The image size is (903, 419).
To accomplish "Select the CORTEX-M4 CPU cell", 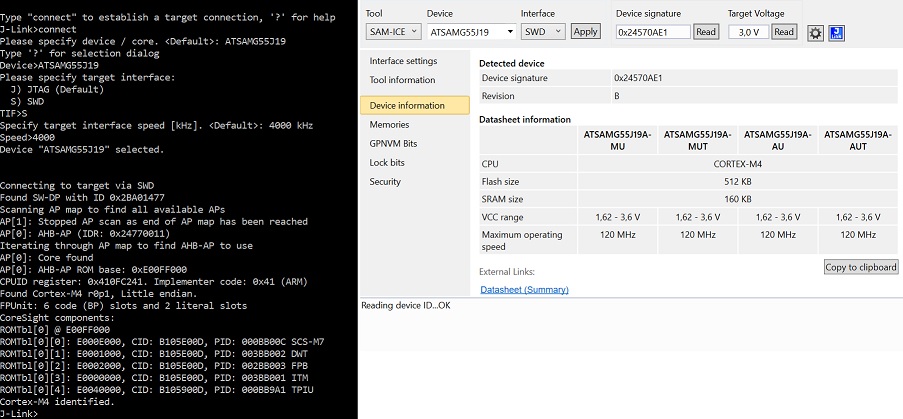I will (738, 164).
